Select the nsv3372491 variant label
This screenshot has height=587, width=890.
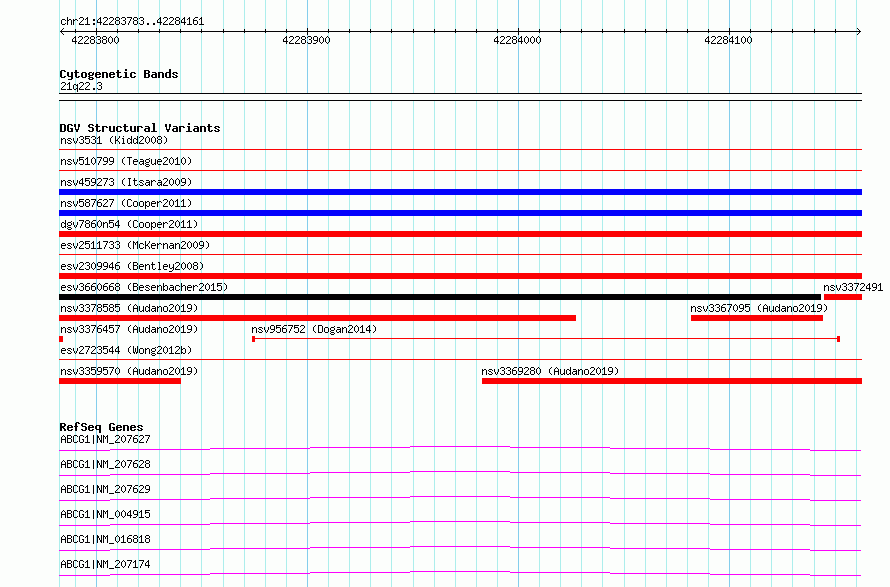click(x=853, y=287)
